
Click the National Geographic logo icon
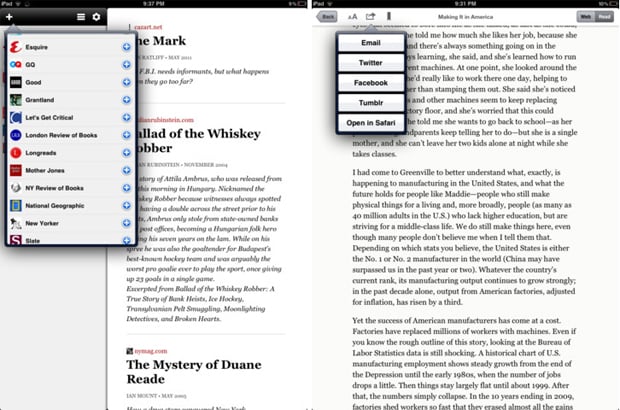click(15, 206)
